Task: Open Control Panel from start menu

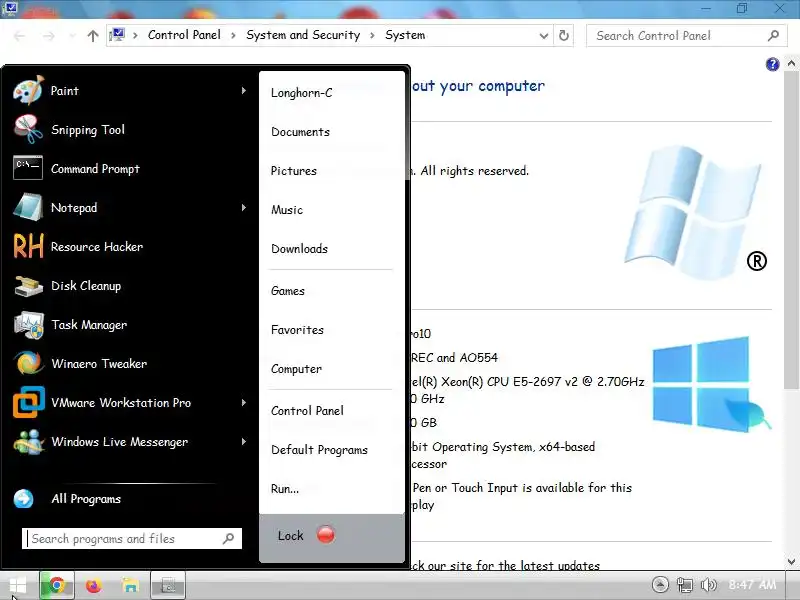Action: coord(307,411)
